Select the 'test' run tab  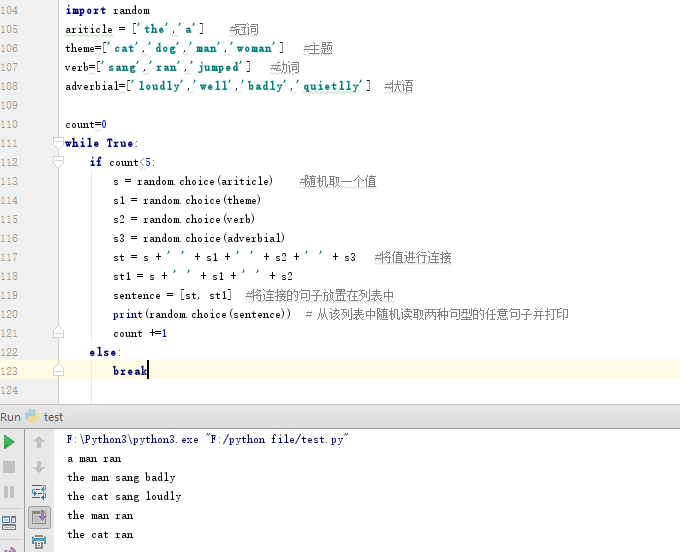[x=53, y=417]
